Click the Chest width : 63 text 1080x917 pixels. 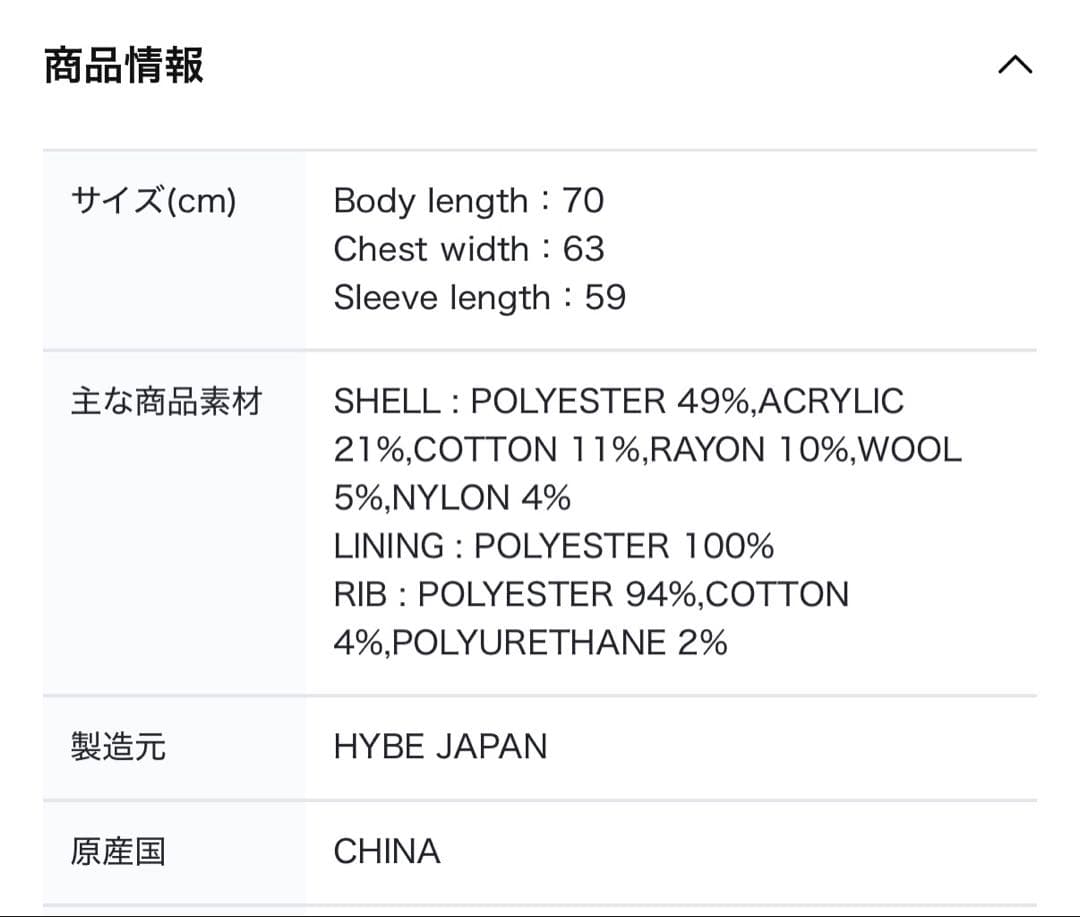468,249
